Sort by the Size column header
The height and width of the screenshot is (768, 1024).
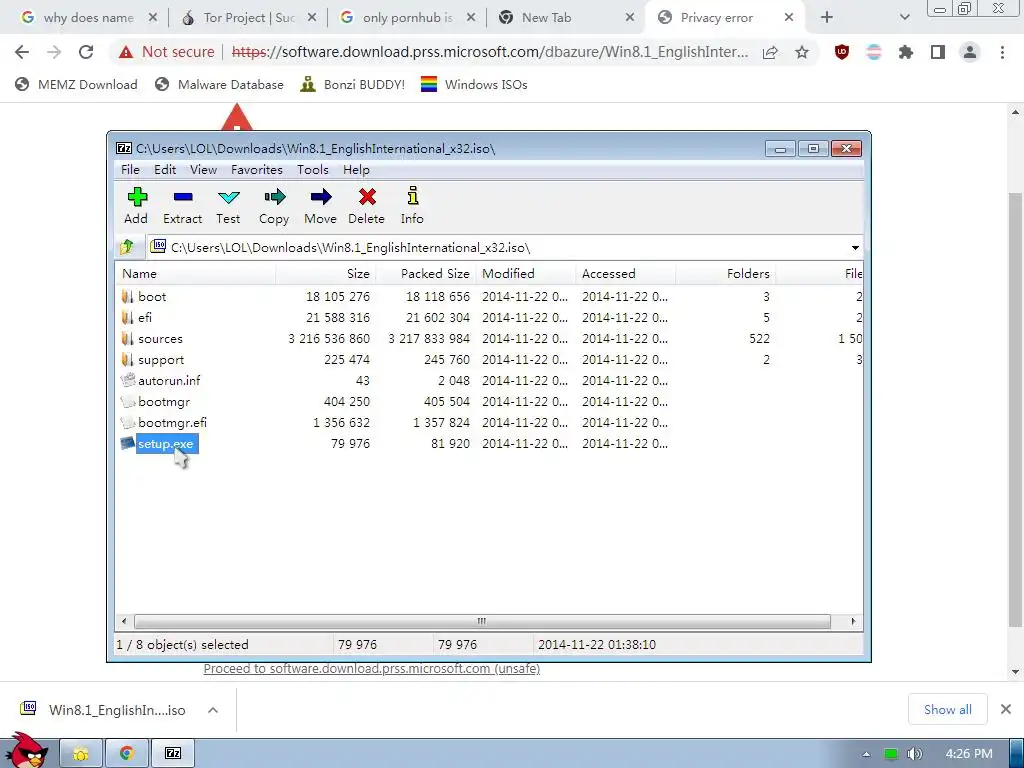tap(325, 274)
